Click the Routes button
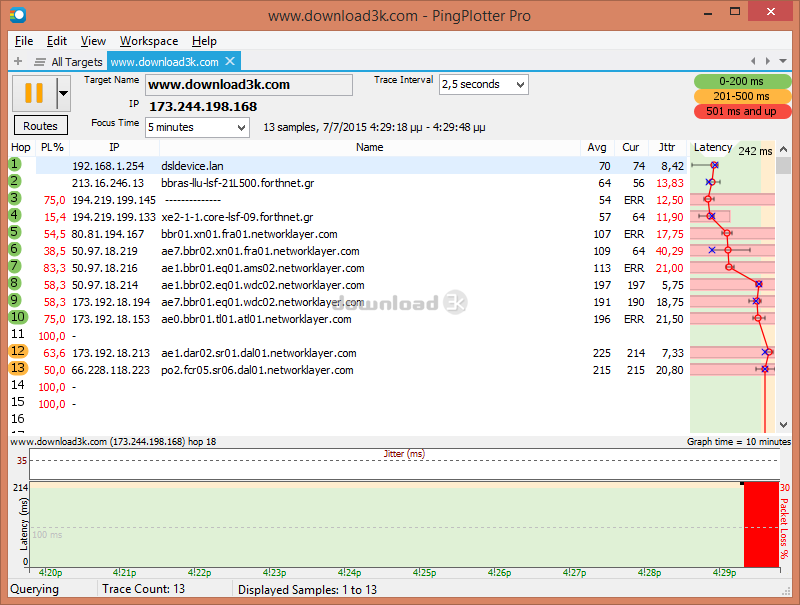800x605 pixels. (41, 126)
